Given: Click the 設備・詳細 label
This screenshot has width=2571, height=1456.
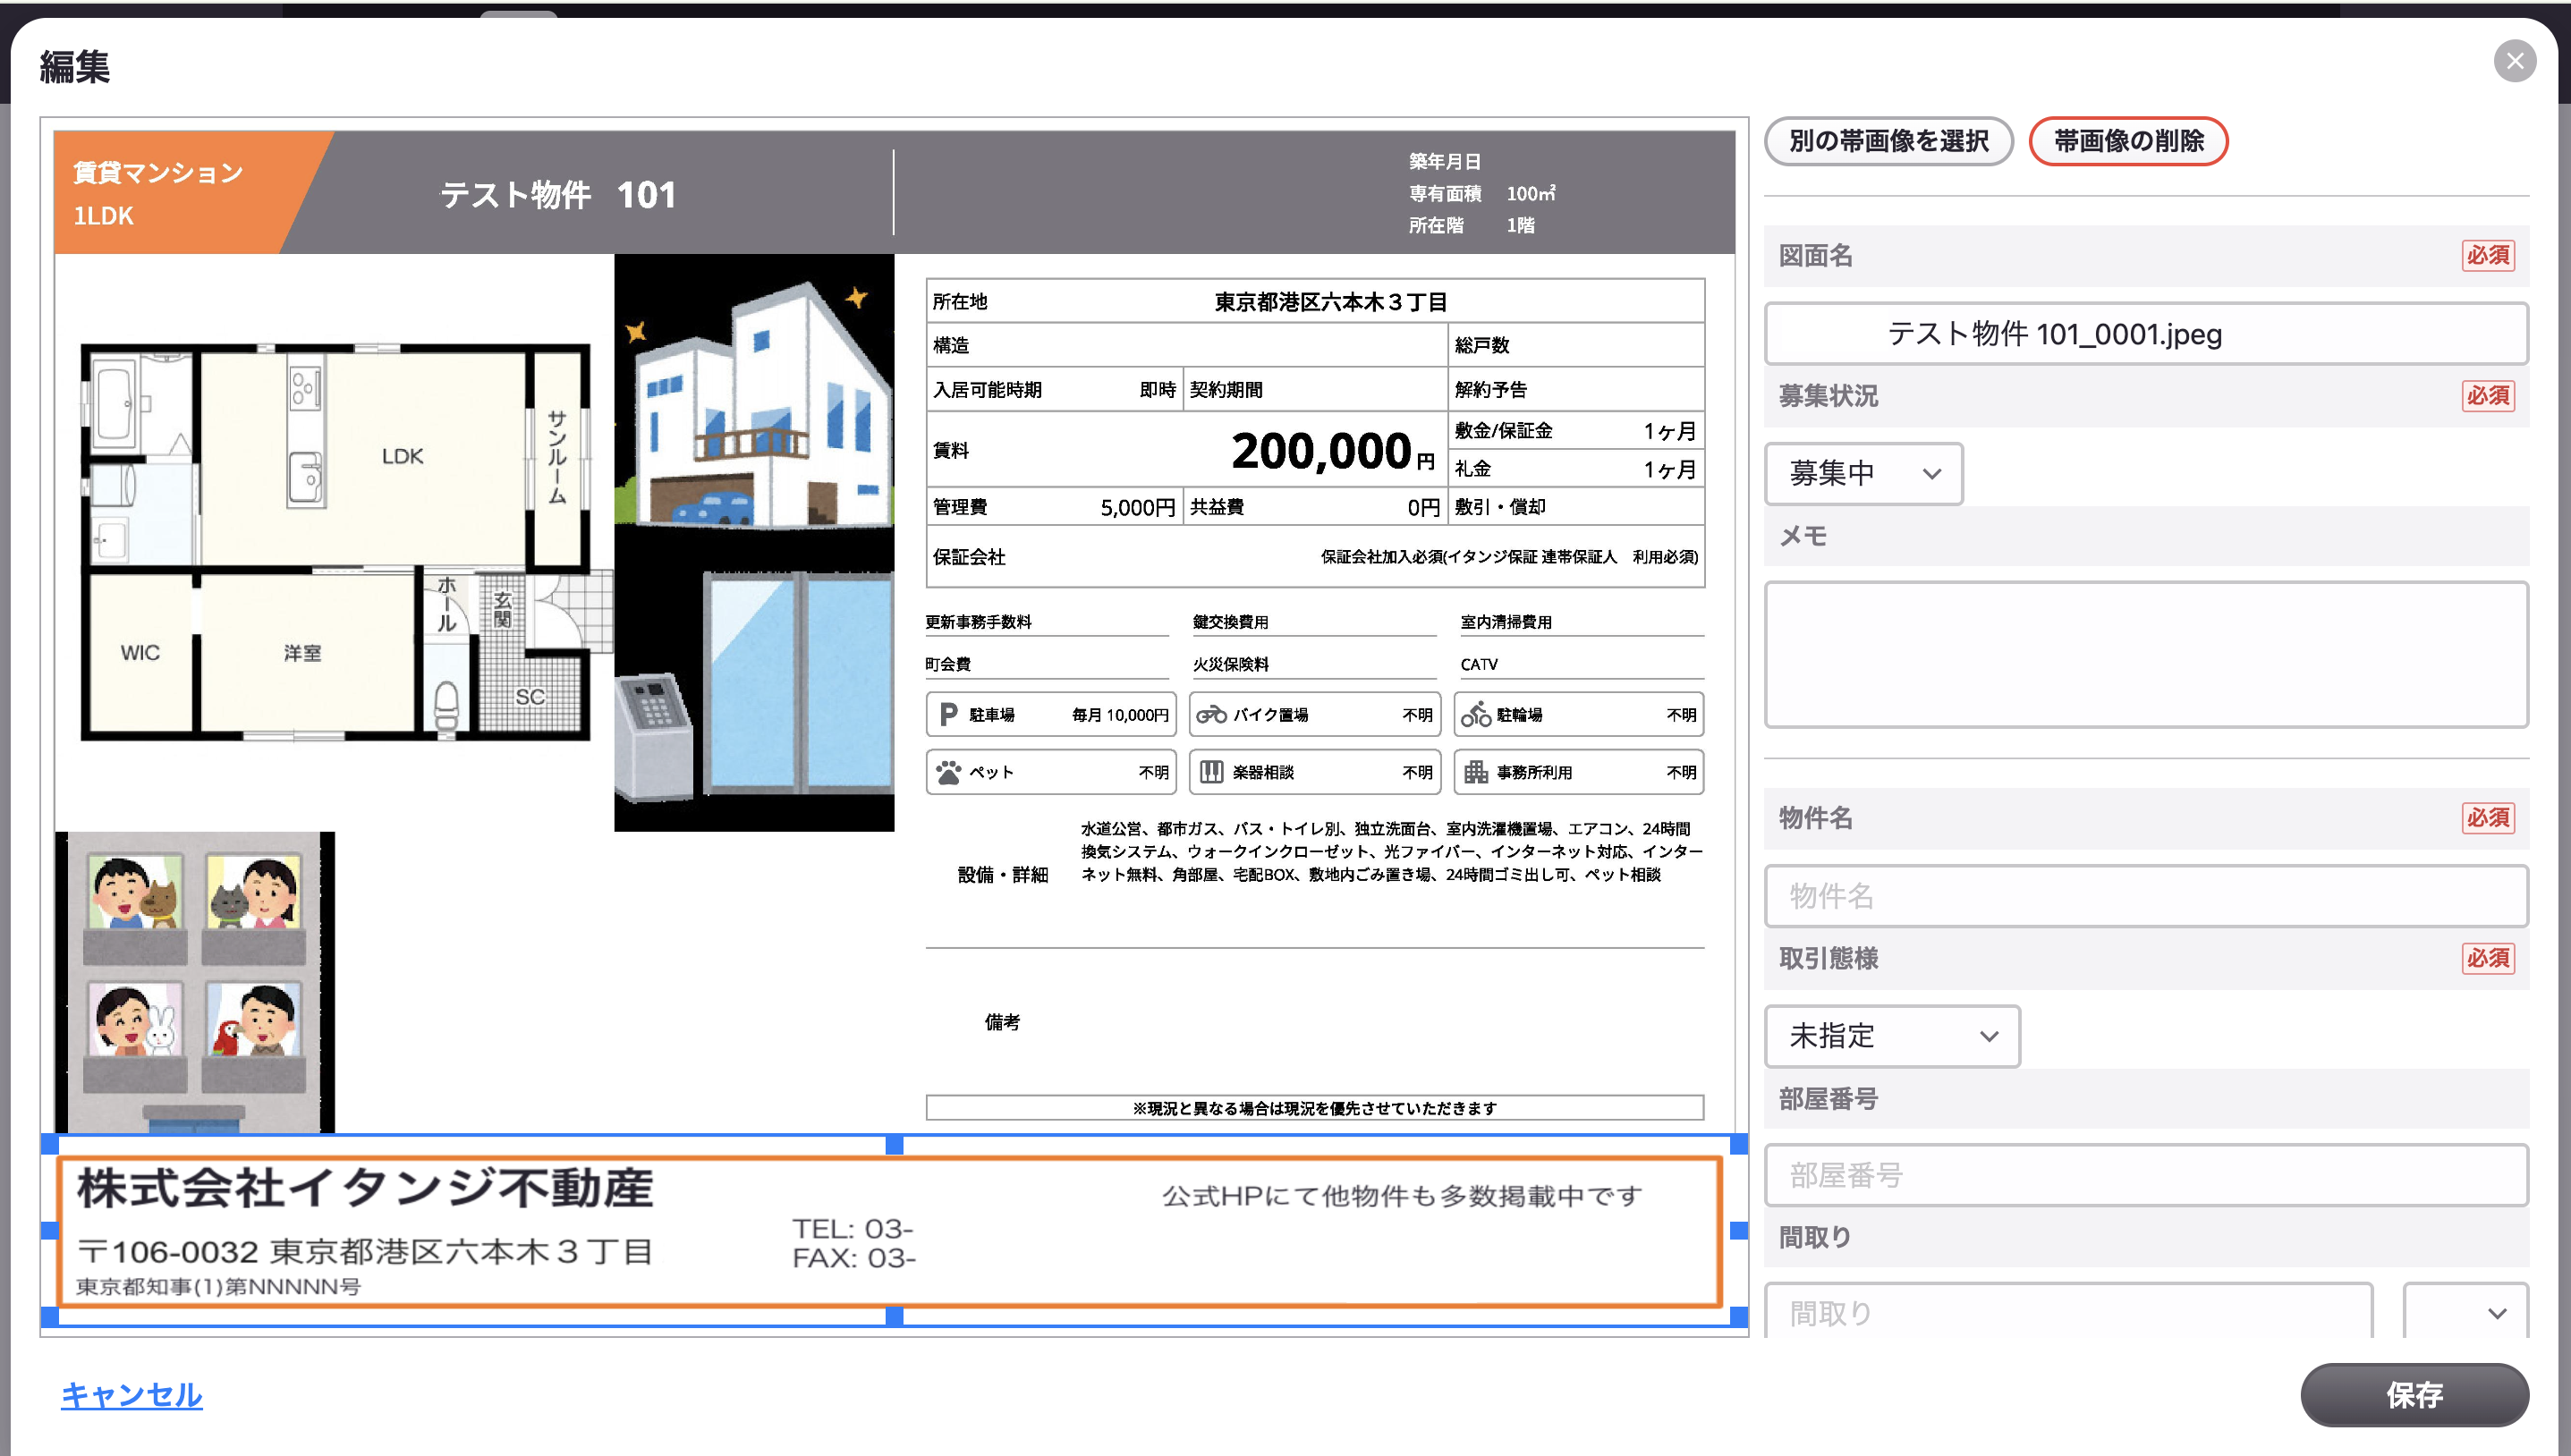Looking at the screenshot, I should [x=1002, y=875].
